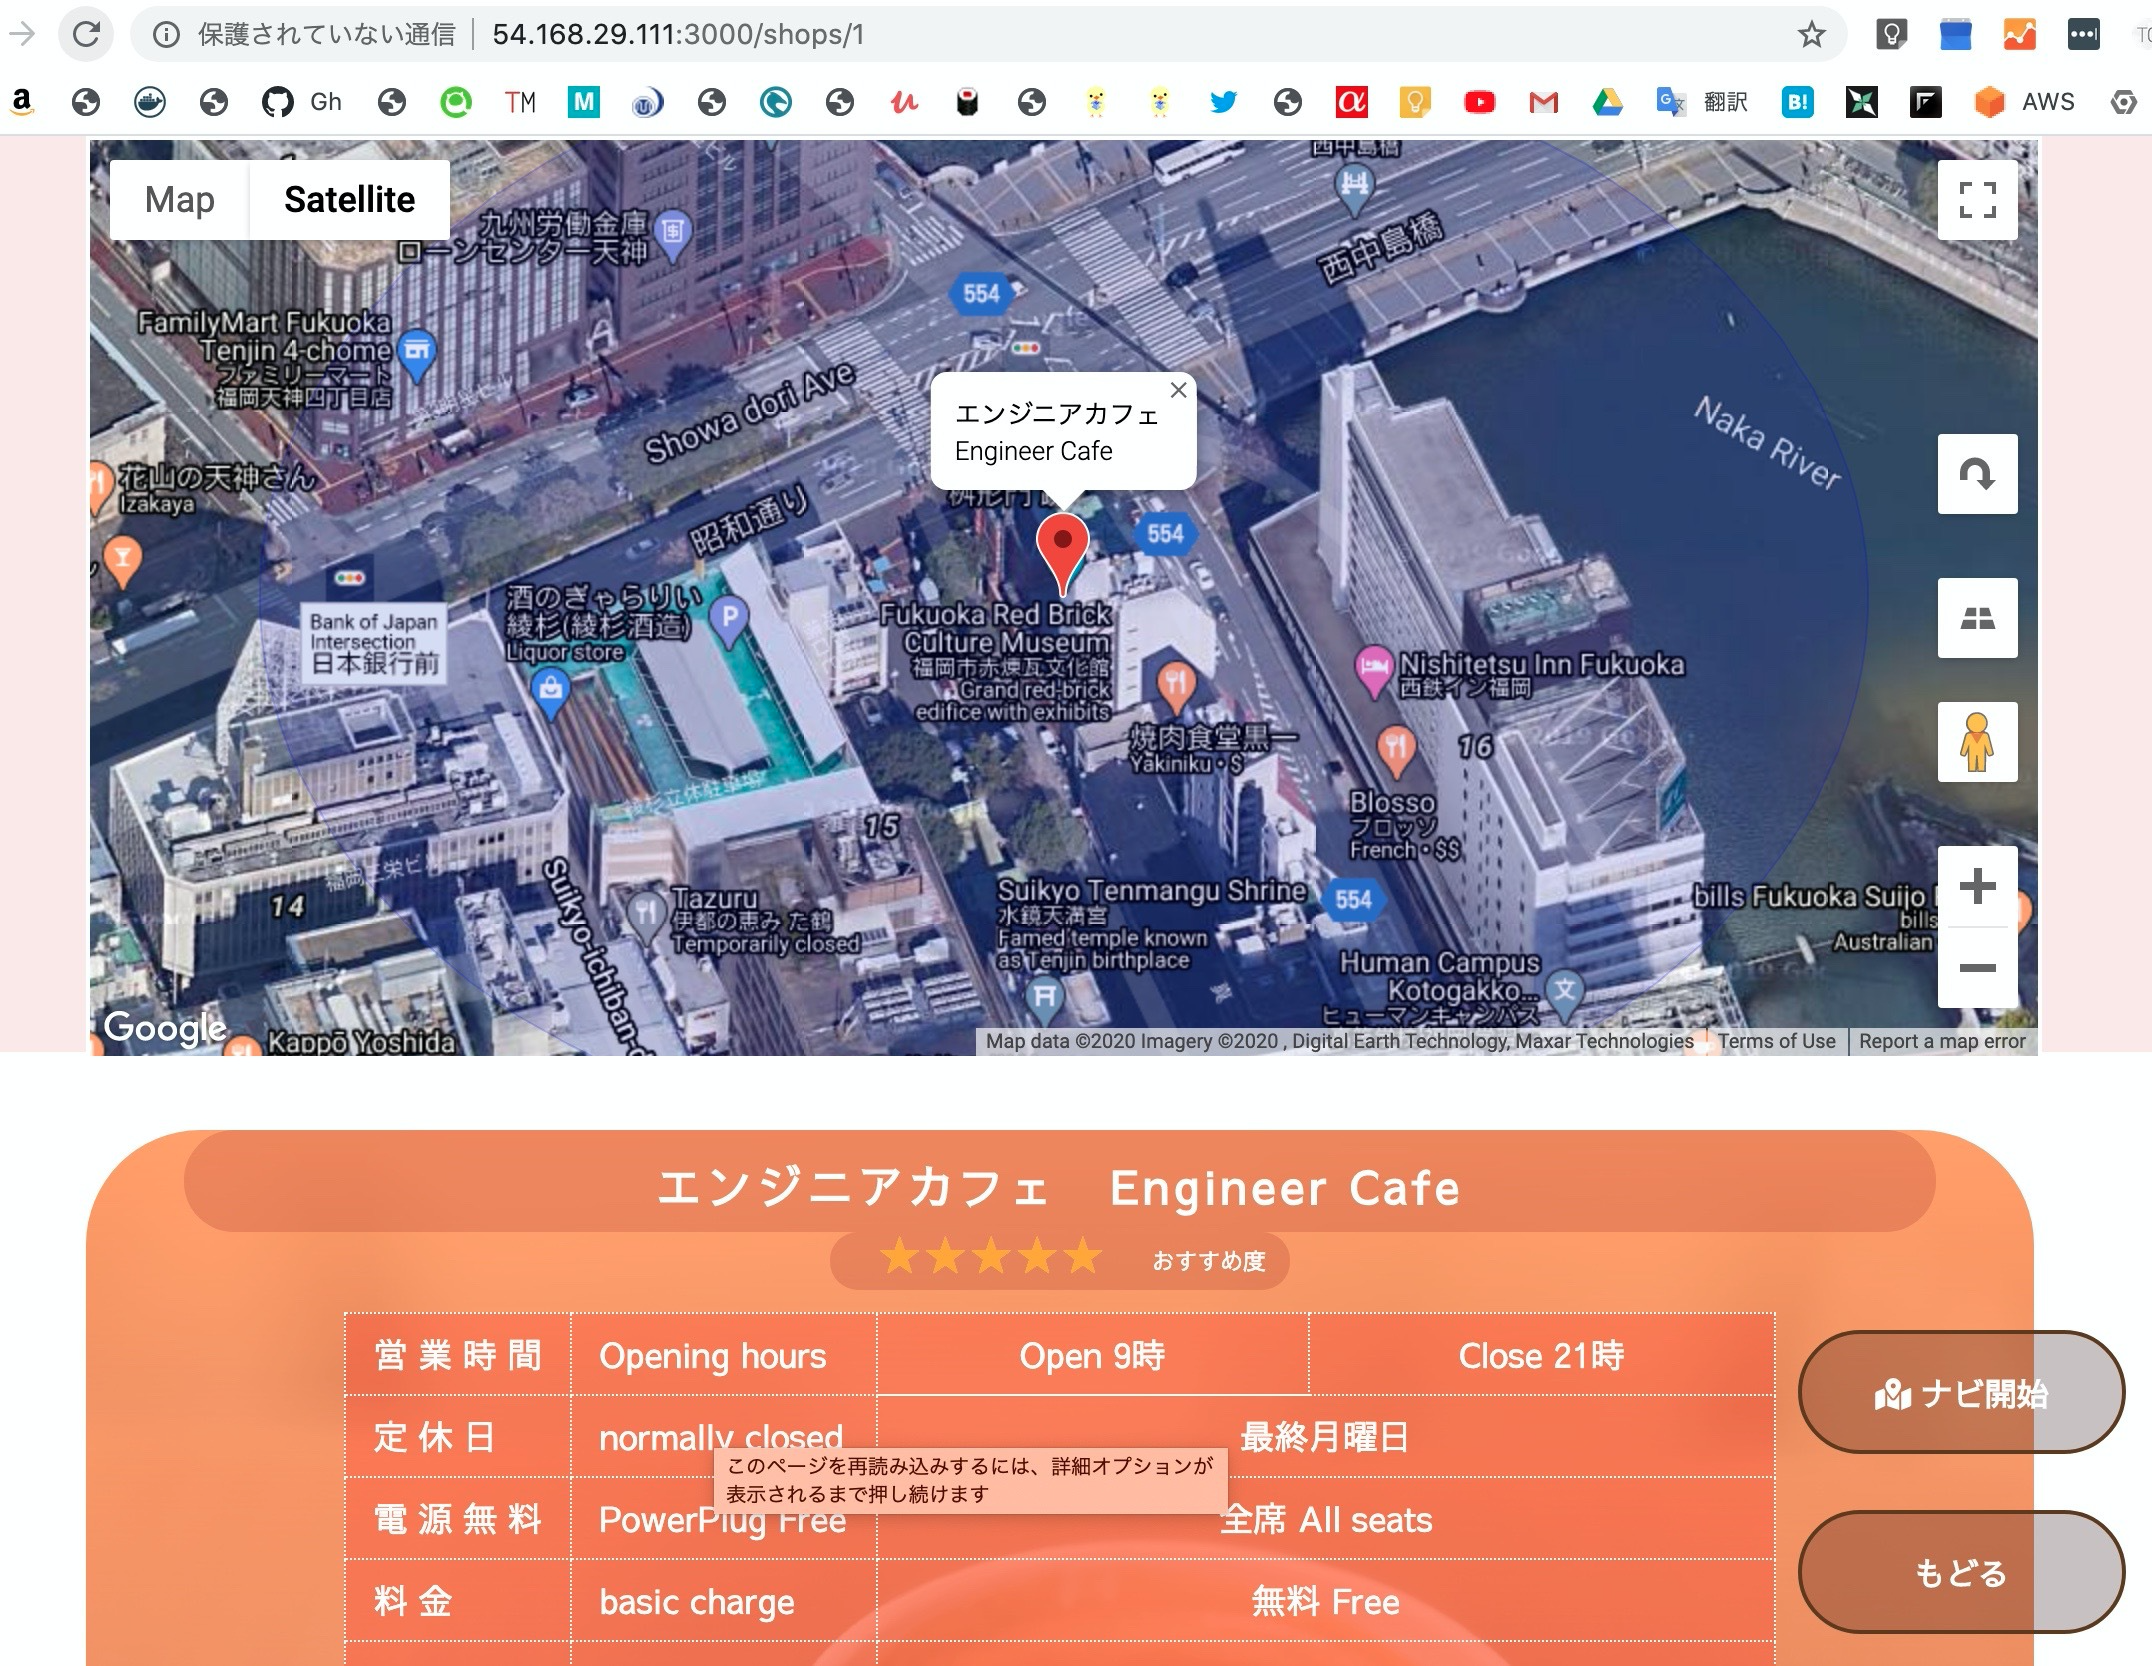
Task: Switch to the Map view tab
Action: click(x=179, y=200)
